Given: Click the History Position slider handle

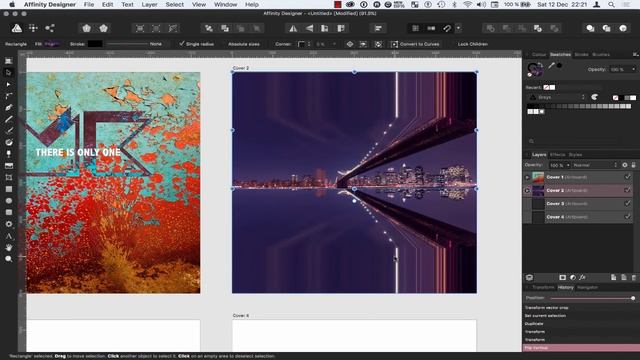Looking at the screenshot, I should 633,298.
